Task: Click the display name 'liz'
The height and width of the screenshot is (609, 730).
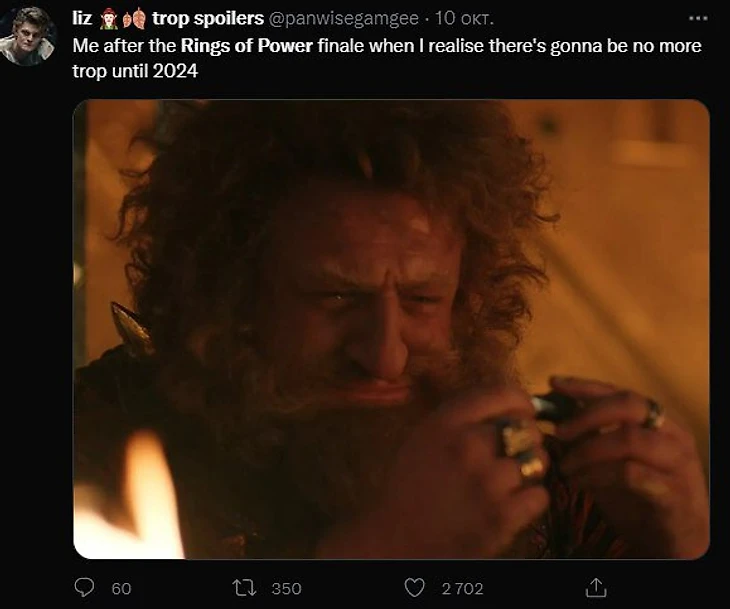Action: (82, 18)
